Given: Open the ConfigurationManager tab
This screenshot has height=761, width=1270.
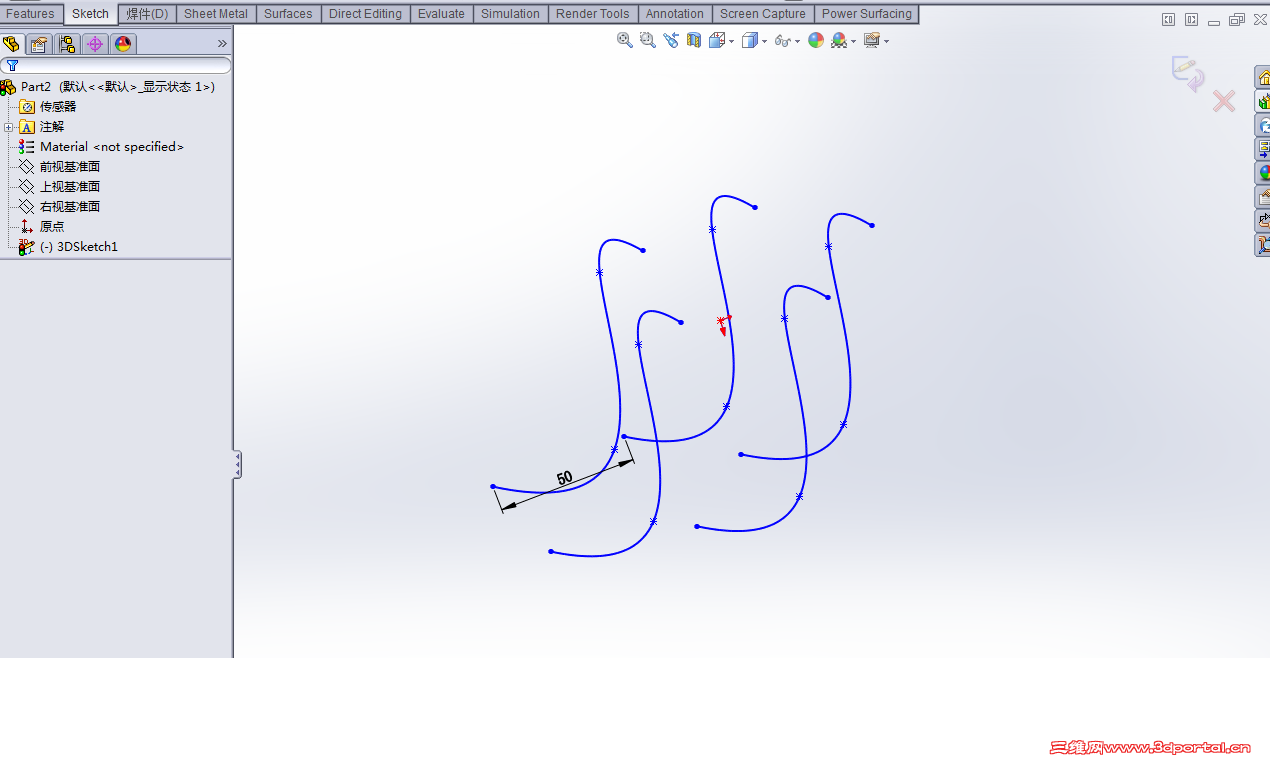Looking at the screenshot, I should point(67,43).
